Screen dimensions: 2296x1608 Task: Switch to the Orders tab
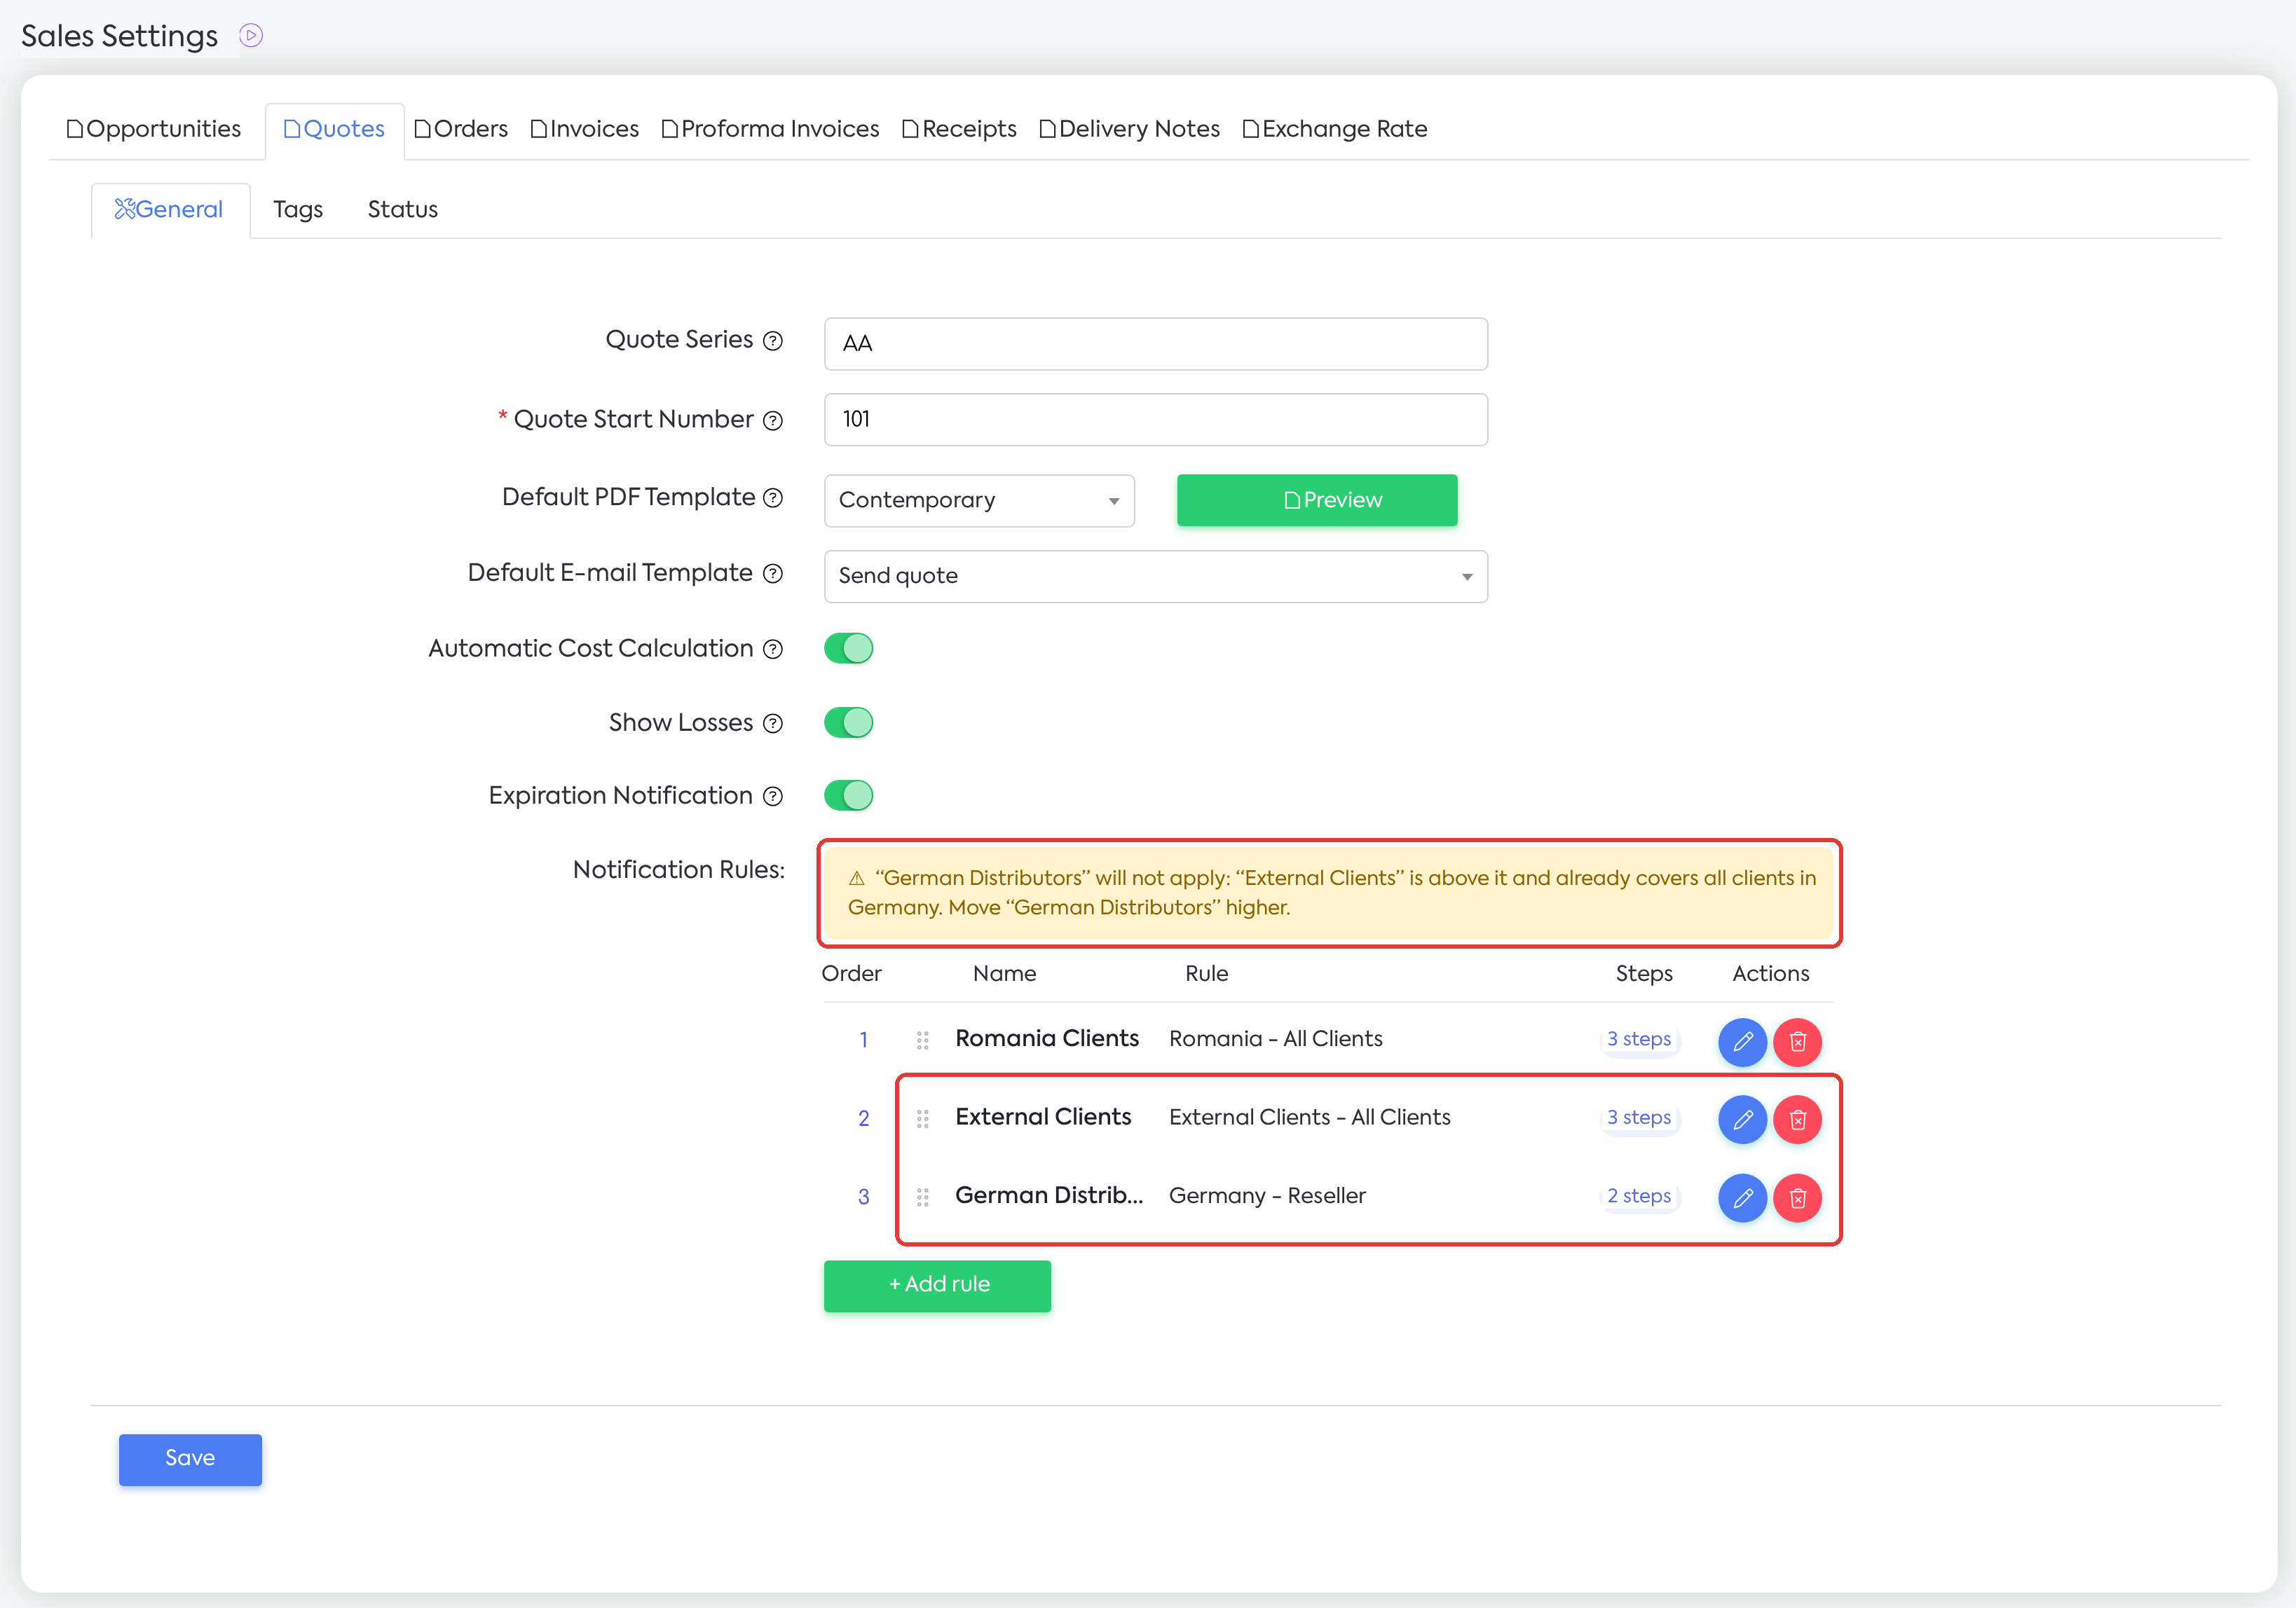[x=461, y=129]
